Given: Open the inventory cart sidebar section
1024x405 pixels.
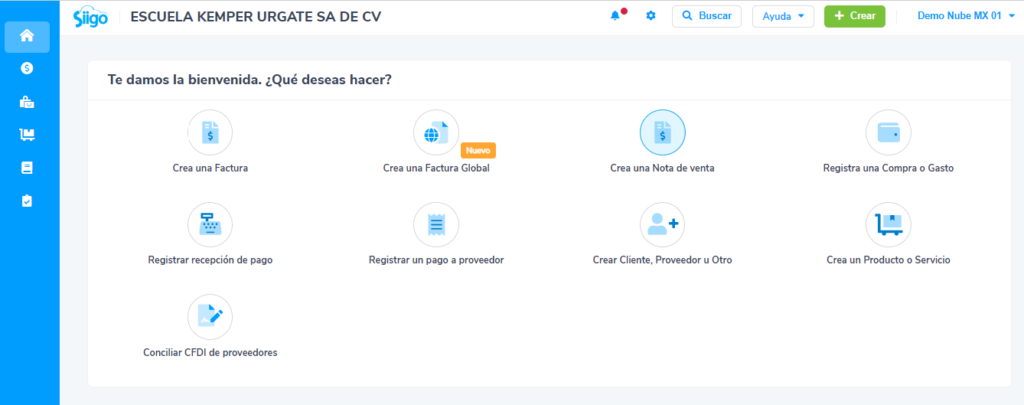Looking at the screenshot, I should [27, 135].
